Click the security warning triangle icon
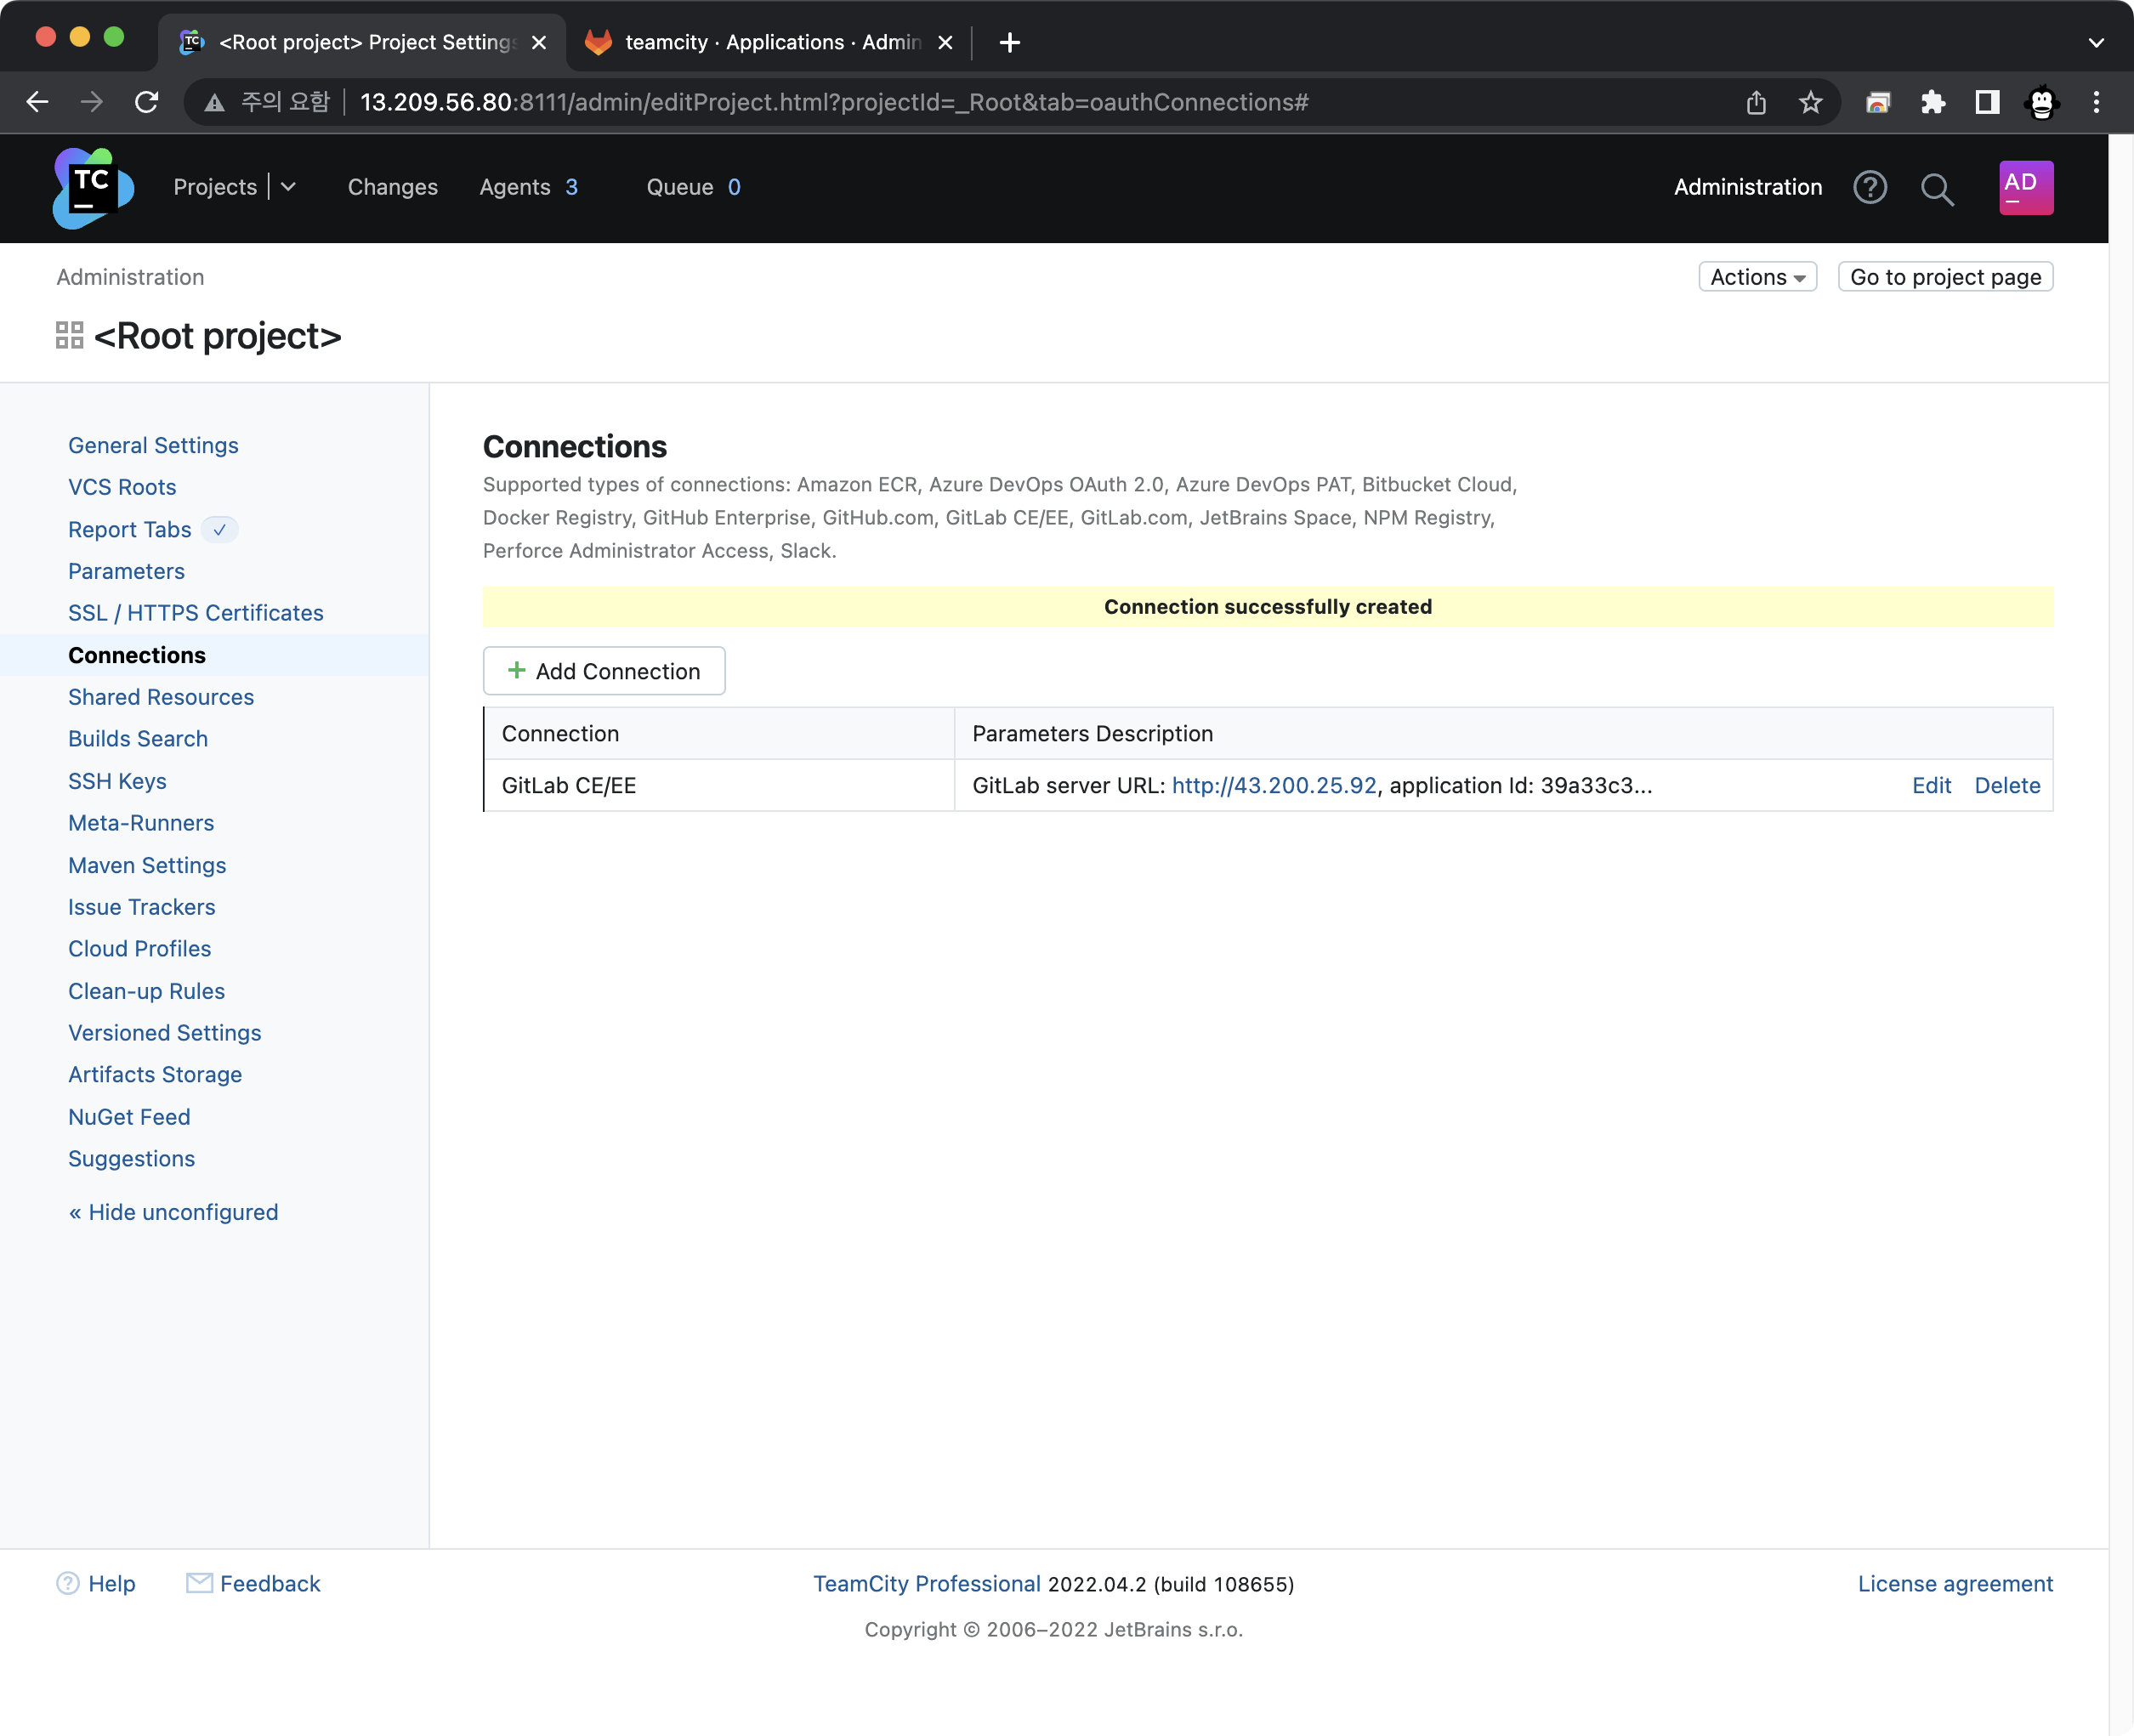The height and width of the screenshot is (1736, 2134). click(x=214, y=102)
